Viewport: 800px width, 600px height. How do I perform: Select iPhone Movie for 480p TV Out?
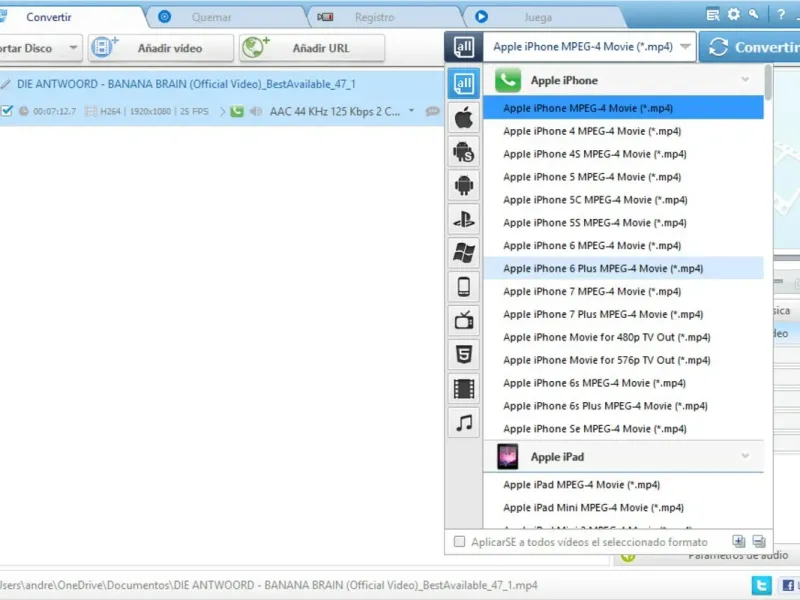[623, 337]
